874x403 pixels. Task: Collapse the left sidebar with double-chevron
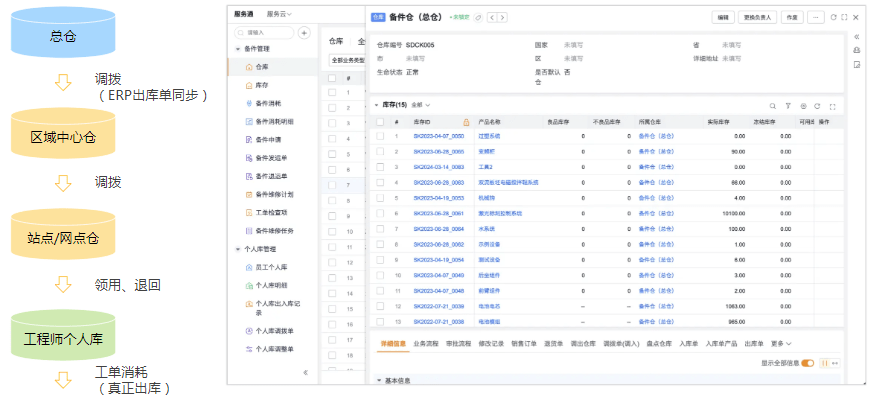coord(305,372)
